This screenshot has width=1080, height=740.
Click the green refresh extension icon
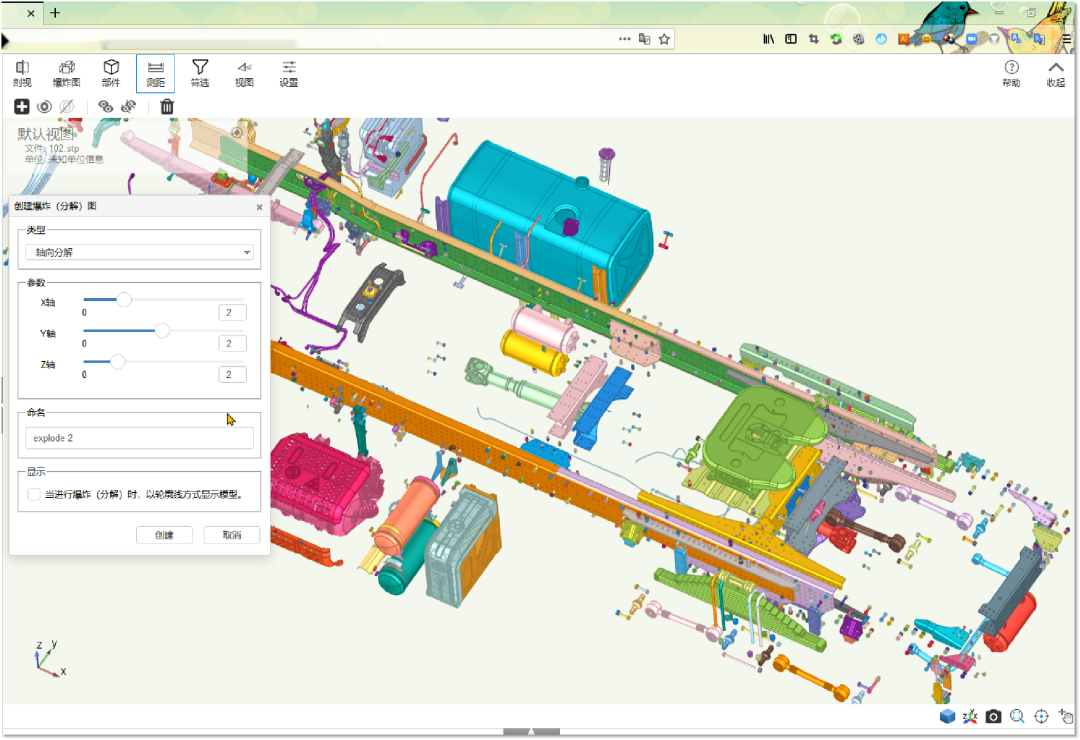836,39
